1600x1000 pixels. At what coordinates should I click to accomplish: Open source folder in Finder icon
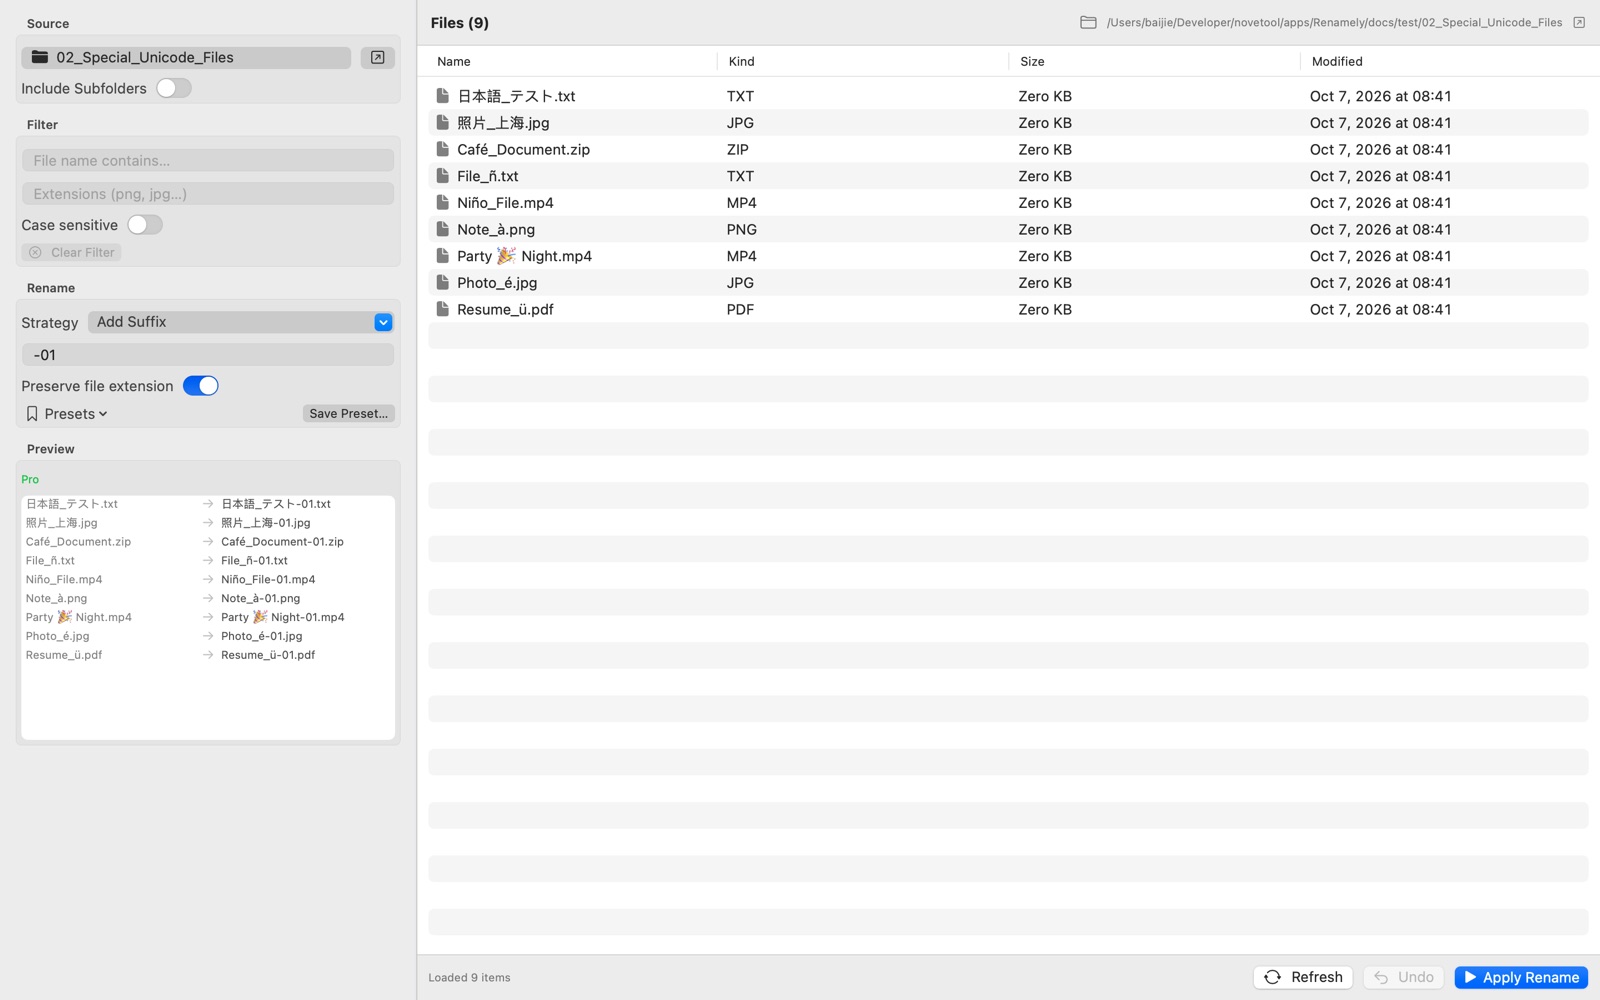(x=378, y=57)
